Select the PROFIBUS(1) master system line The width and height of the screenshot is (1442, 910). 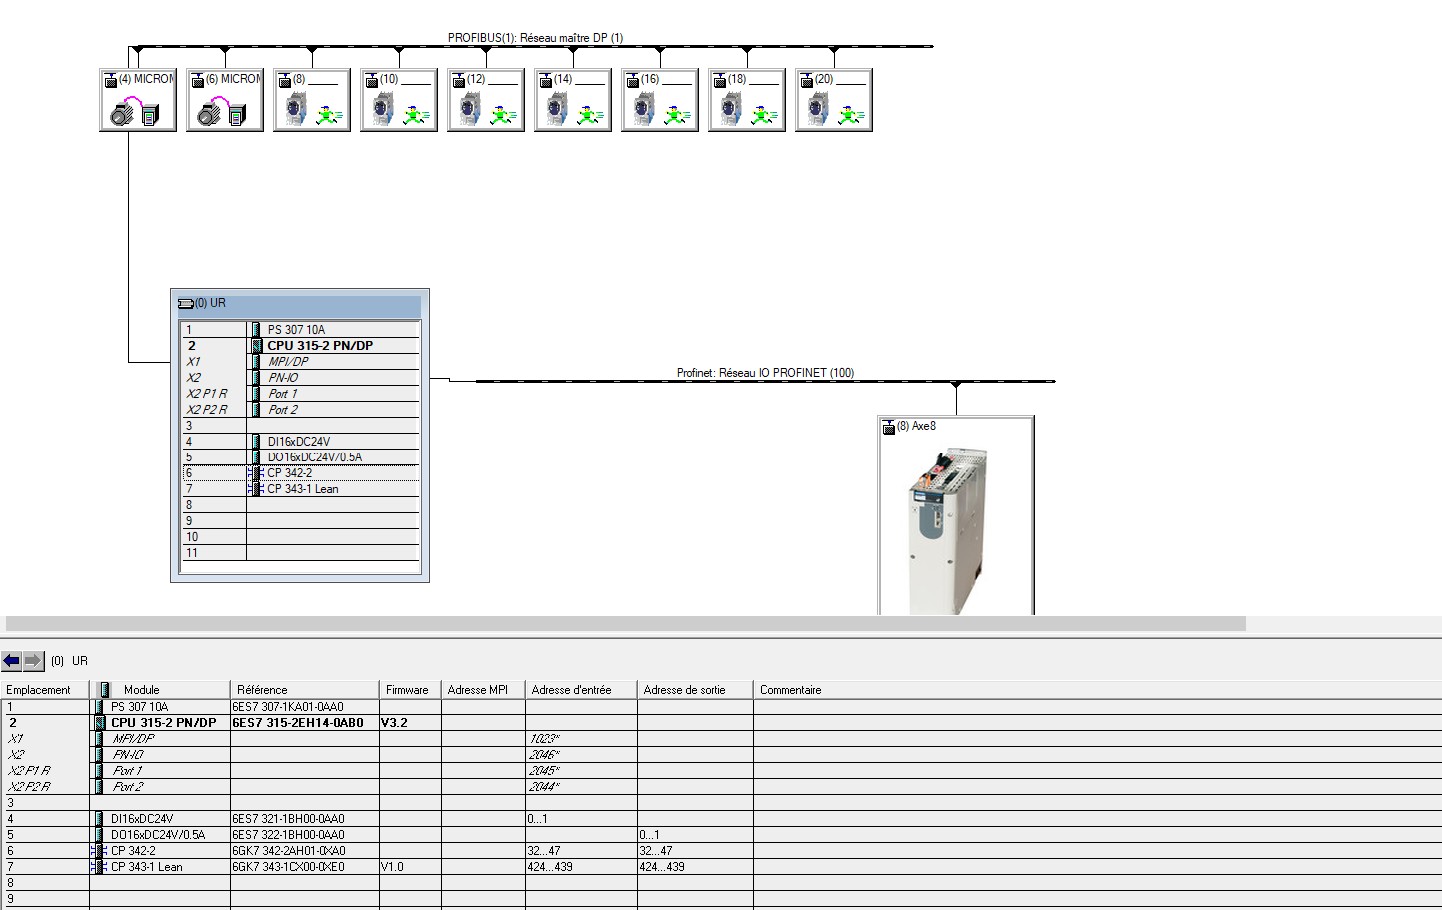(x=700, y=46)
